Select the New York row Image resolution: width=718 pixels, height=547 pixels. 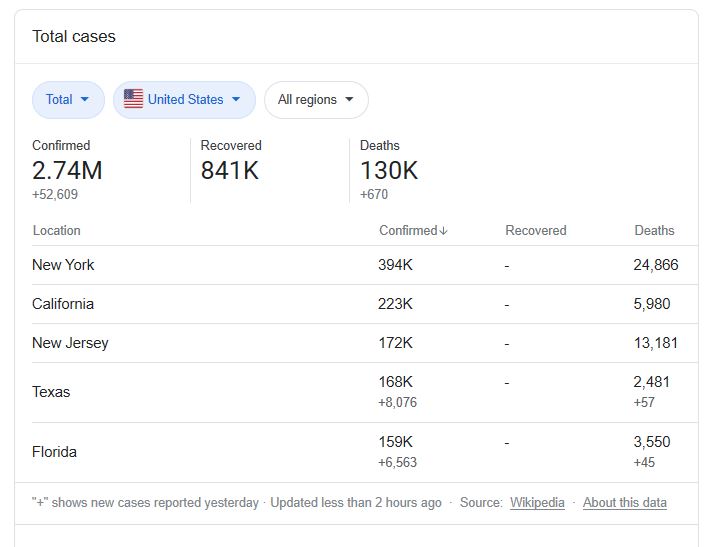click(365, 265)
